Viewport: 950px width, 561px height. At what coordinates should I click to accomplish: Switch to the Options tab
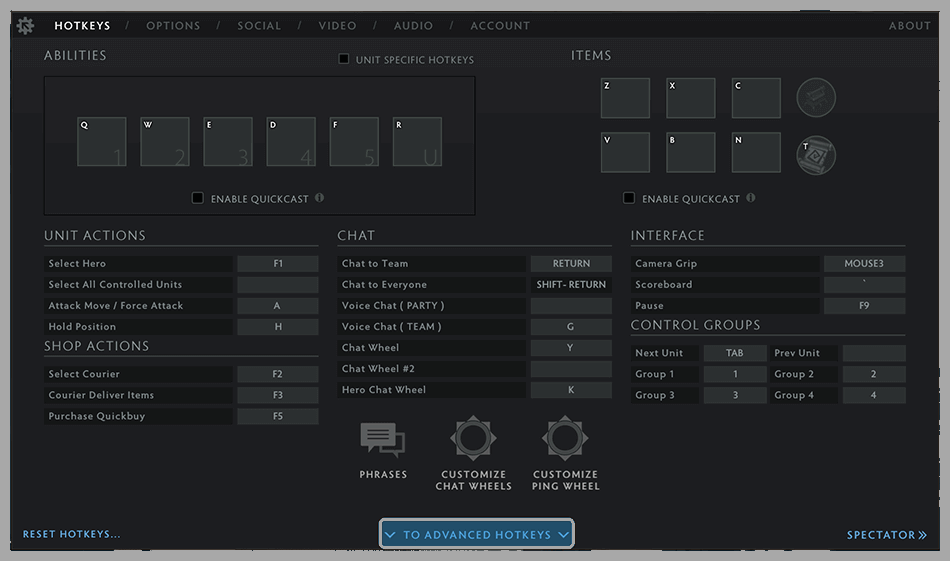pos(173,25)
